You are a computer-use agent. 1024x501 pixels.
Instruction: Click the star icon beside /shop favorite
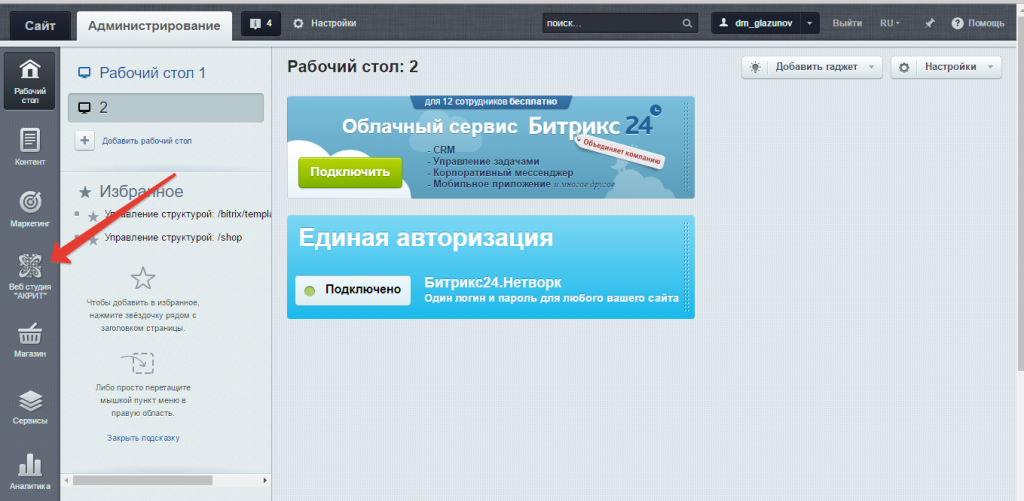93,240
